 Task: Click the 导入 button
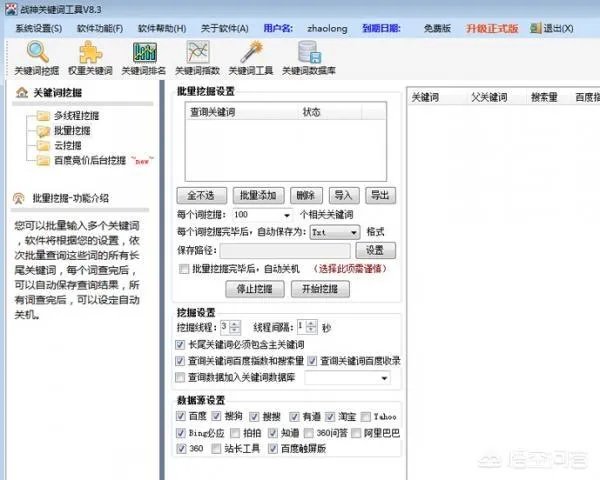pos(344,196)
